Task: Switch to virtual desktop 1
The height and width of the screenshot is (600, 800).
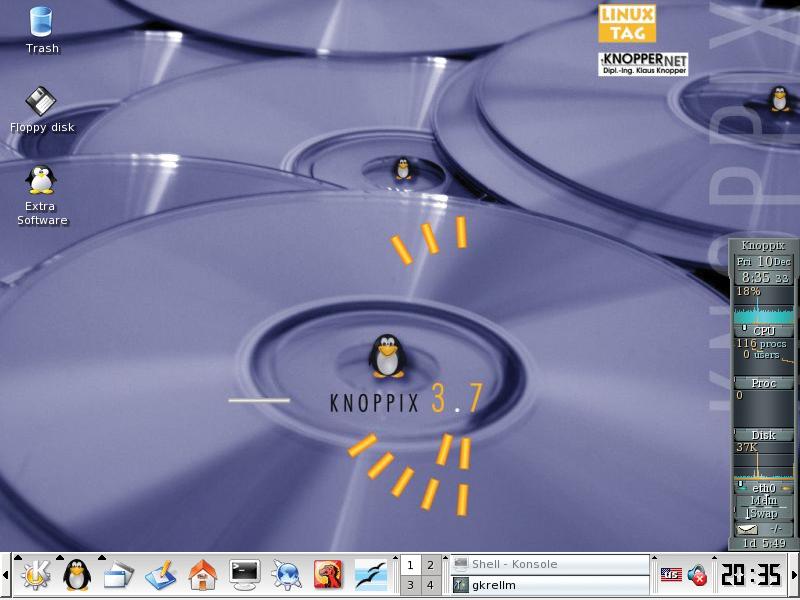Action: (410, 565)
